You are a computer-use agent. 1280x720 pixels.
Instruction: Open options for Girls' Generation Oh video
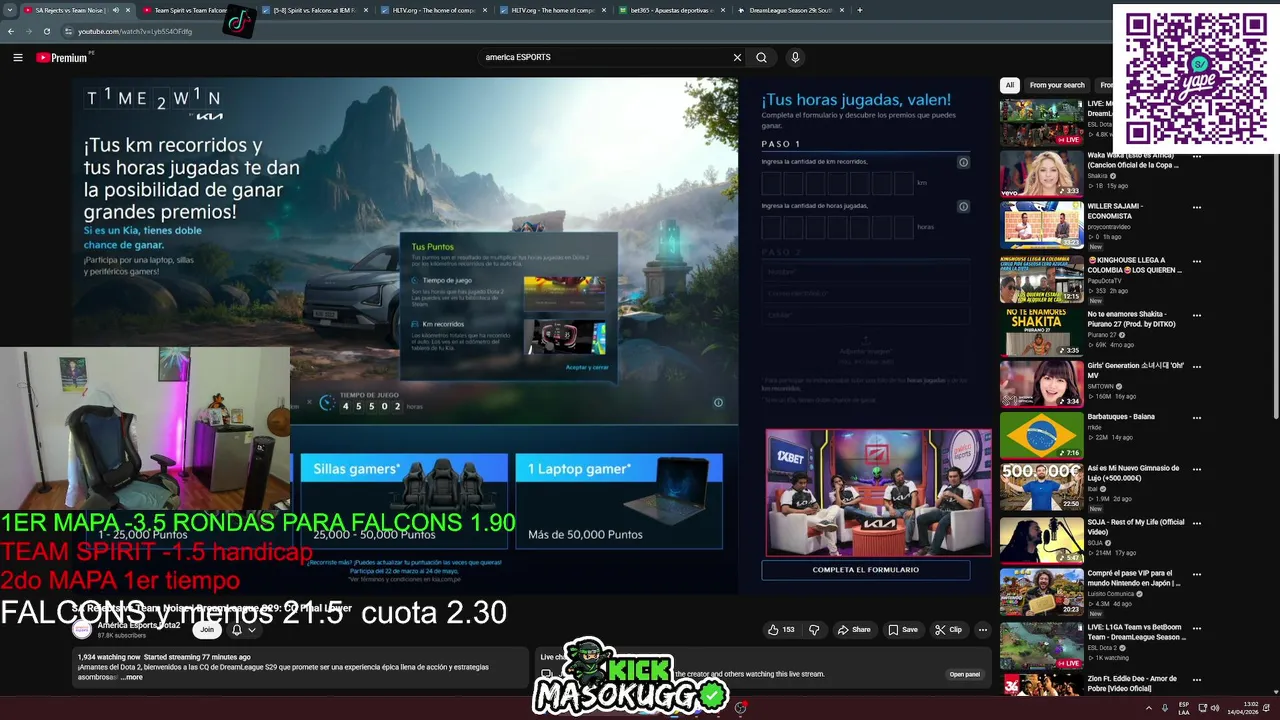pos(1197,367)
